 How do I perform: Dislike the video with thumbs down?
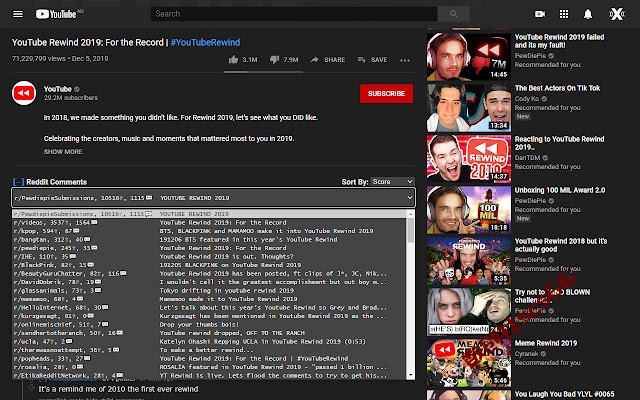point(274,60)
